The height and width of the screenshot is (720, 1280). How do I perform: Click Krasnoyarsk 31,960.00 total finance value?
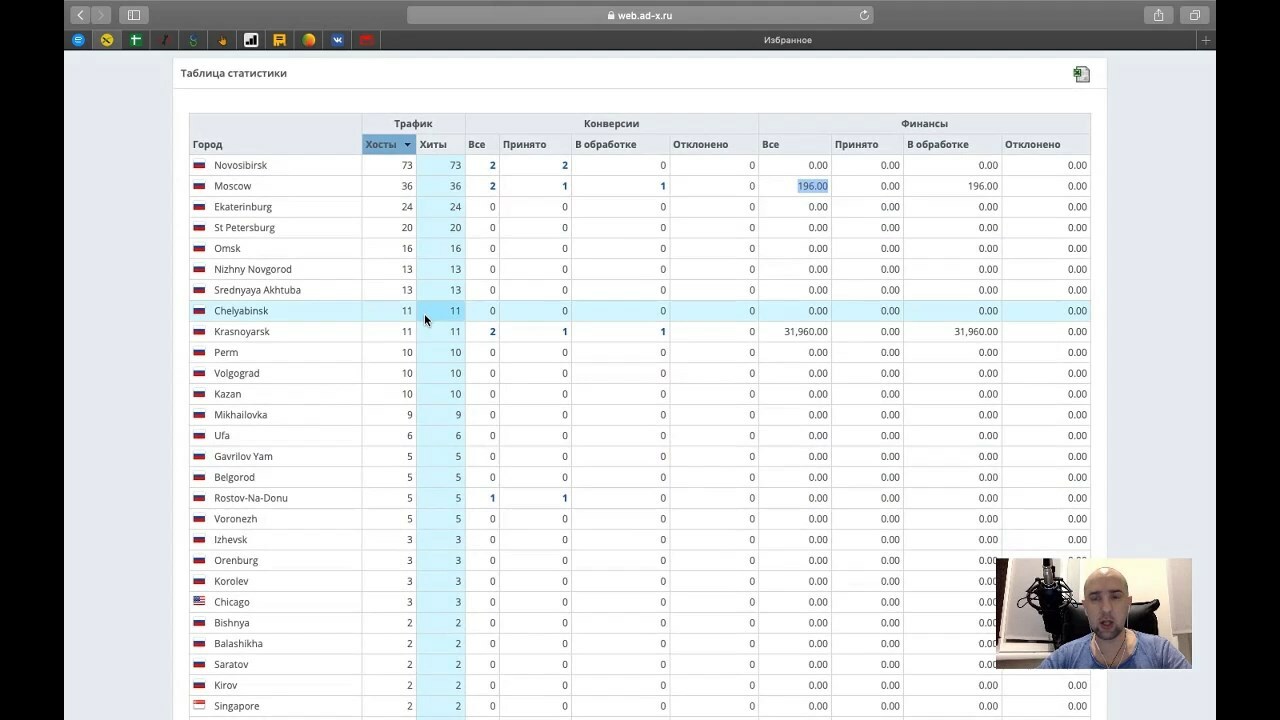[x=806, y=332]
